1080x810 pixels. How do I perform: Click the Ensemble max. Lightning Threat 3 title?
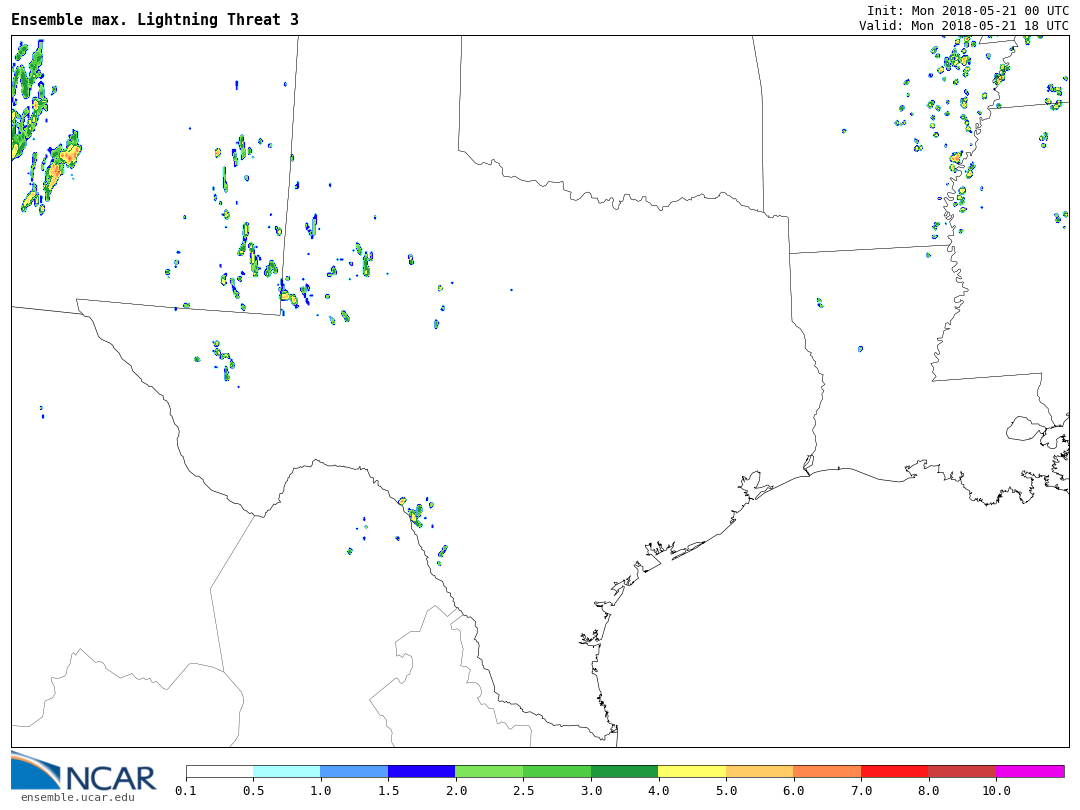point(155,20)
